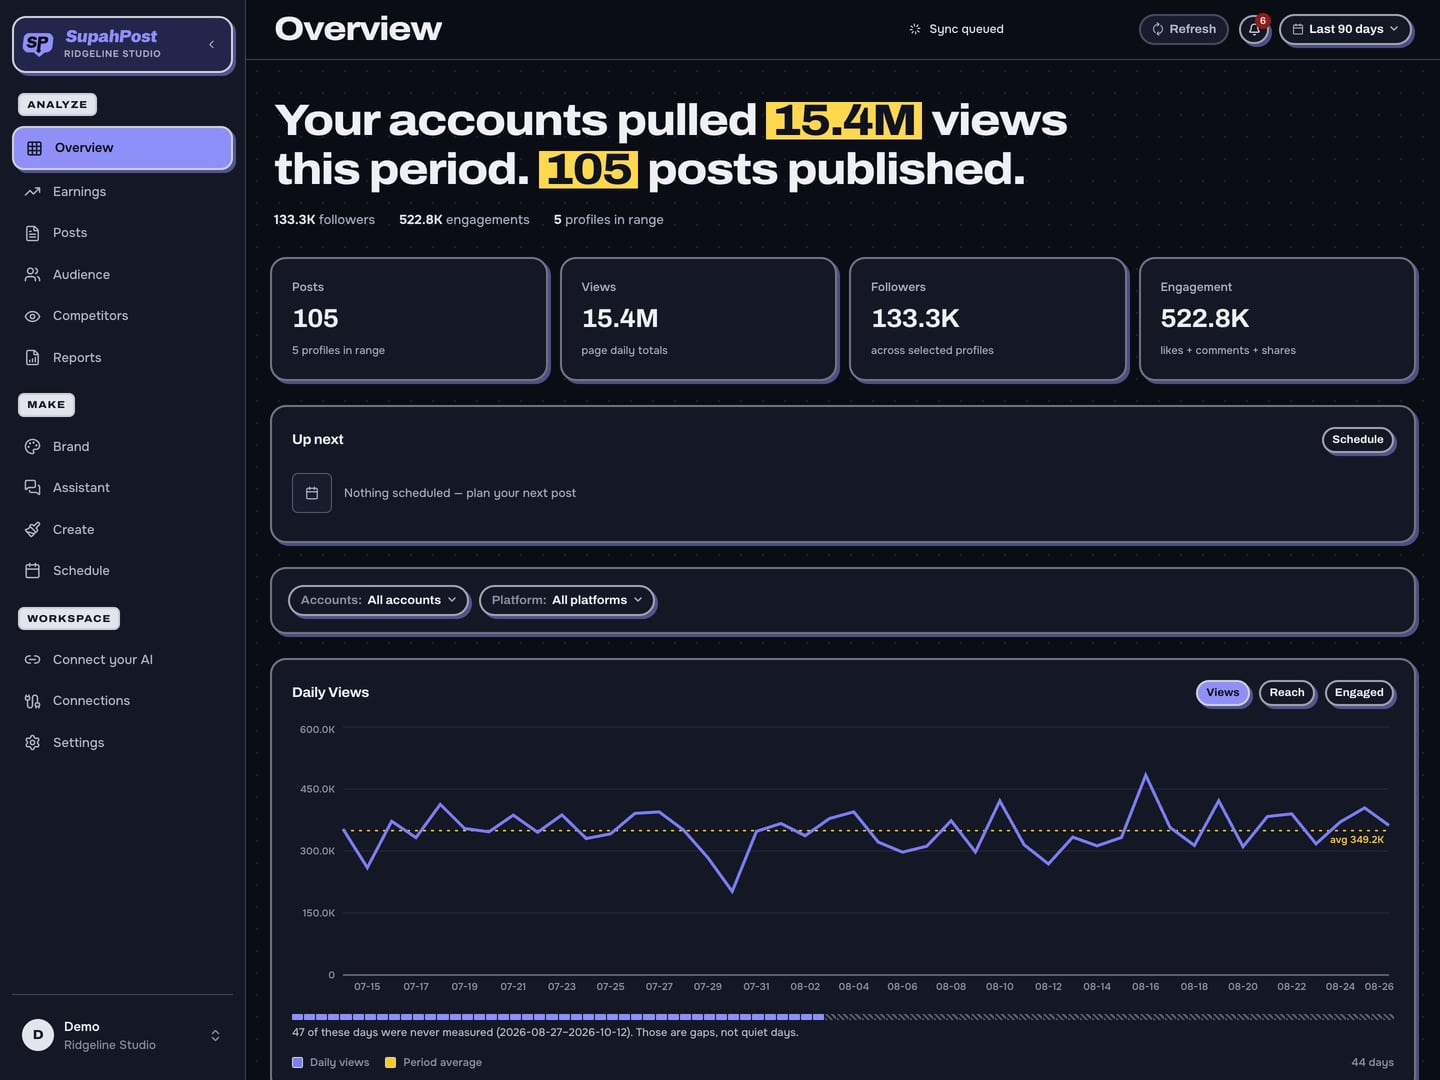Click the Posts 105 stat card
Viewport: 1440px width, 1080px height.
tap(409, 319)
